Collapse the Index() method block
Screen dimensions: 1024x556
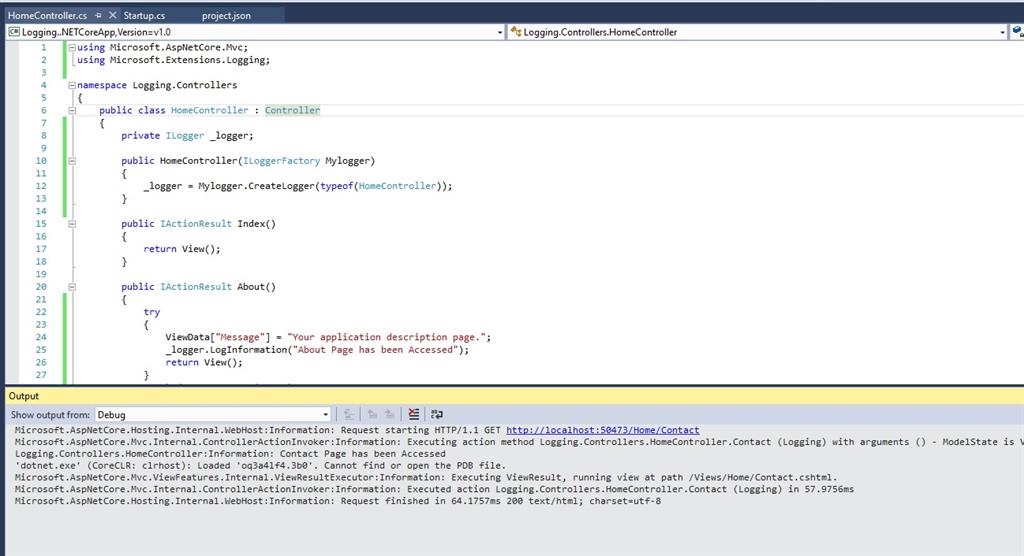pyautogui.click(x=72, y=223)
